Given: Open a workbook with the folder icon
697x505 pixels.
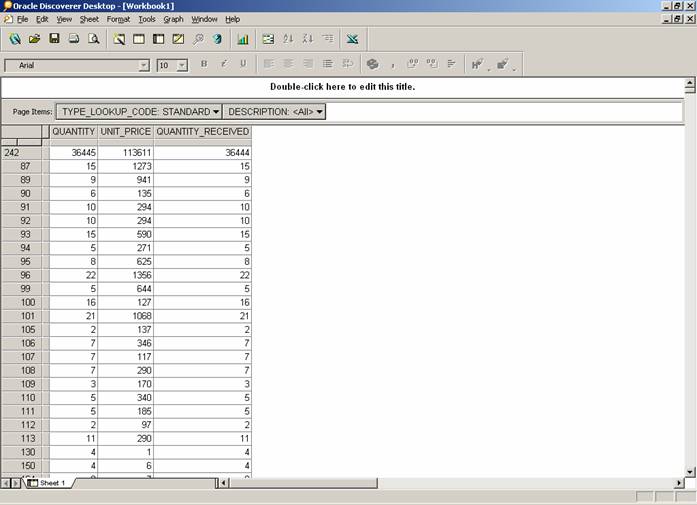Looking at the screenshot, I should [34, 40].
